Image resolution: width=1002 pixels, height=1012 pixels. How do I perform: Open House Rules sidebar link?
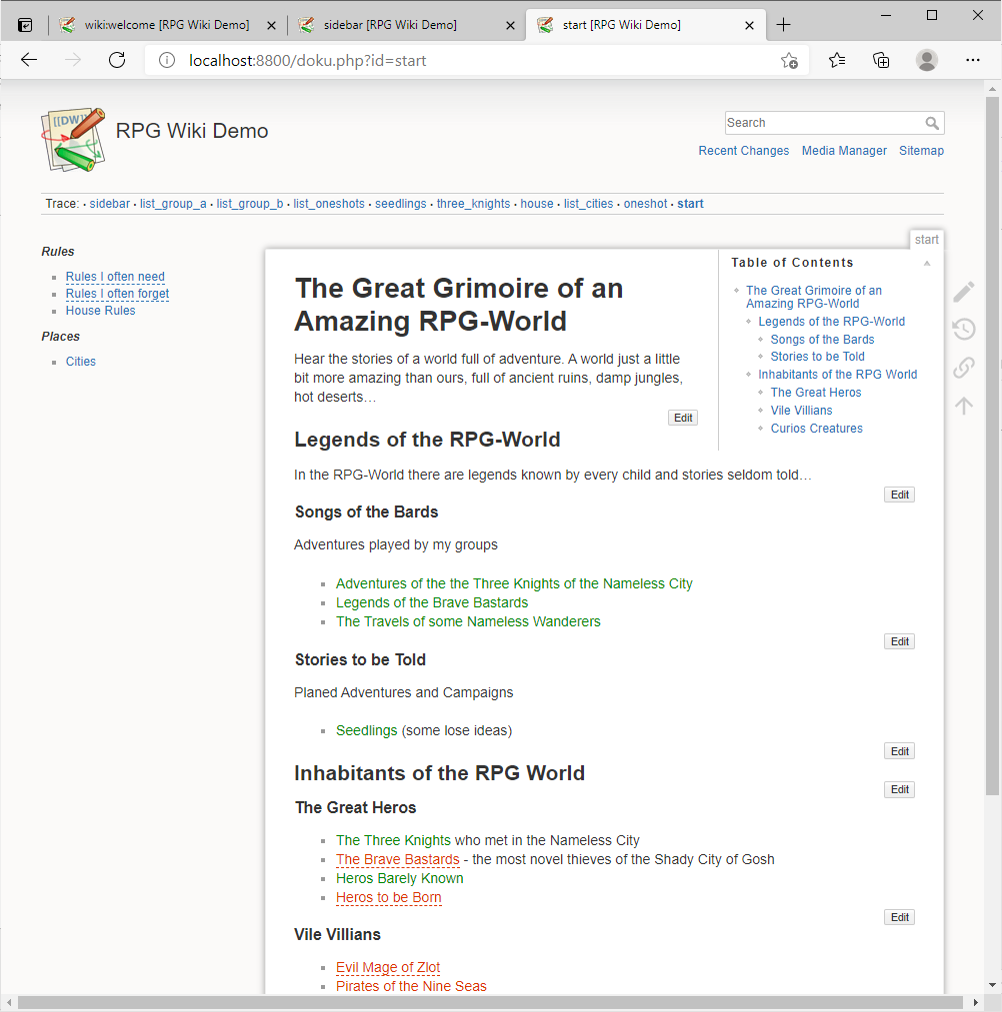pos(100,310)
